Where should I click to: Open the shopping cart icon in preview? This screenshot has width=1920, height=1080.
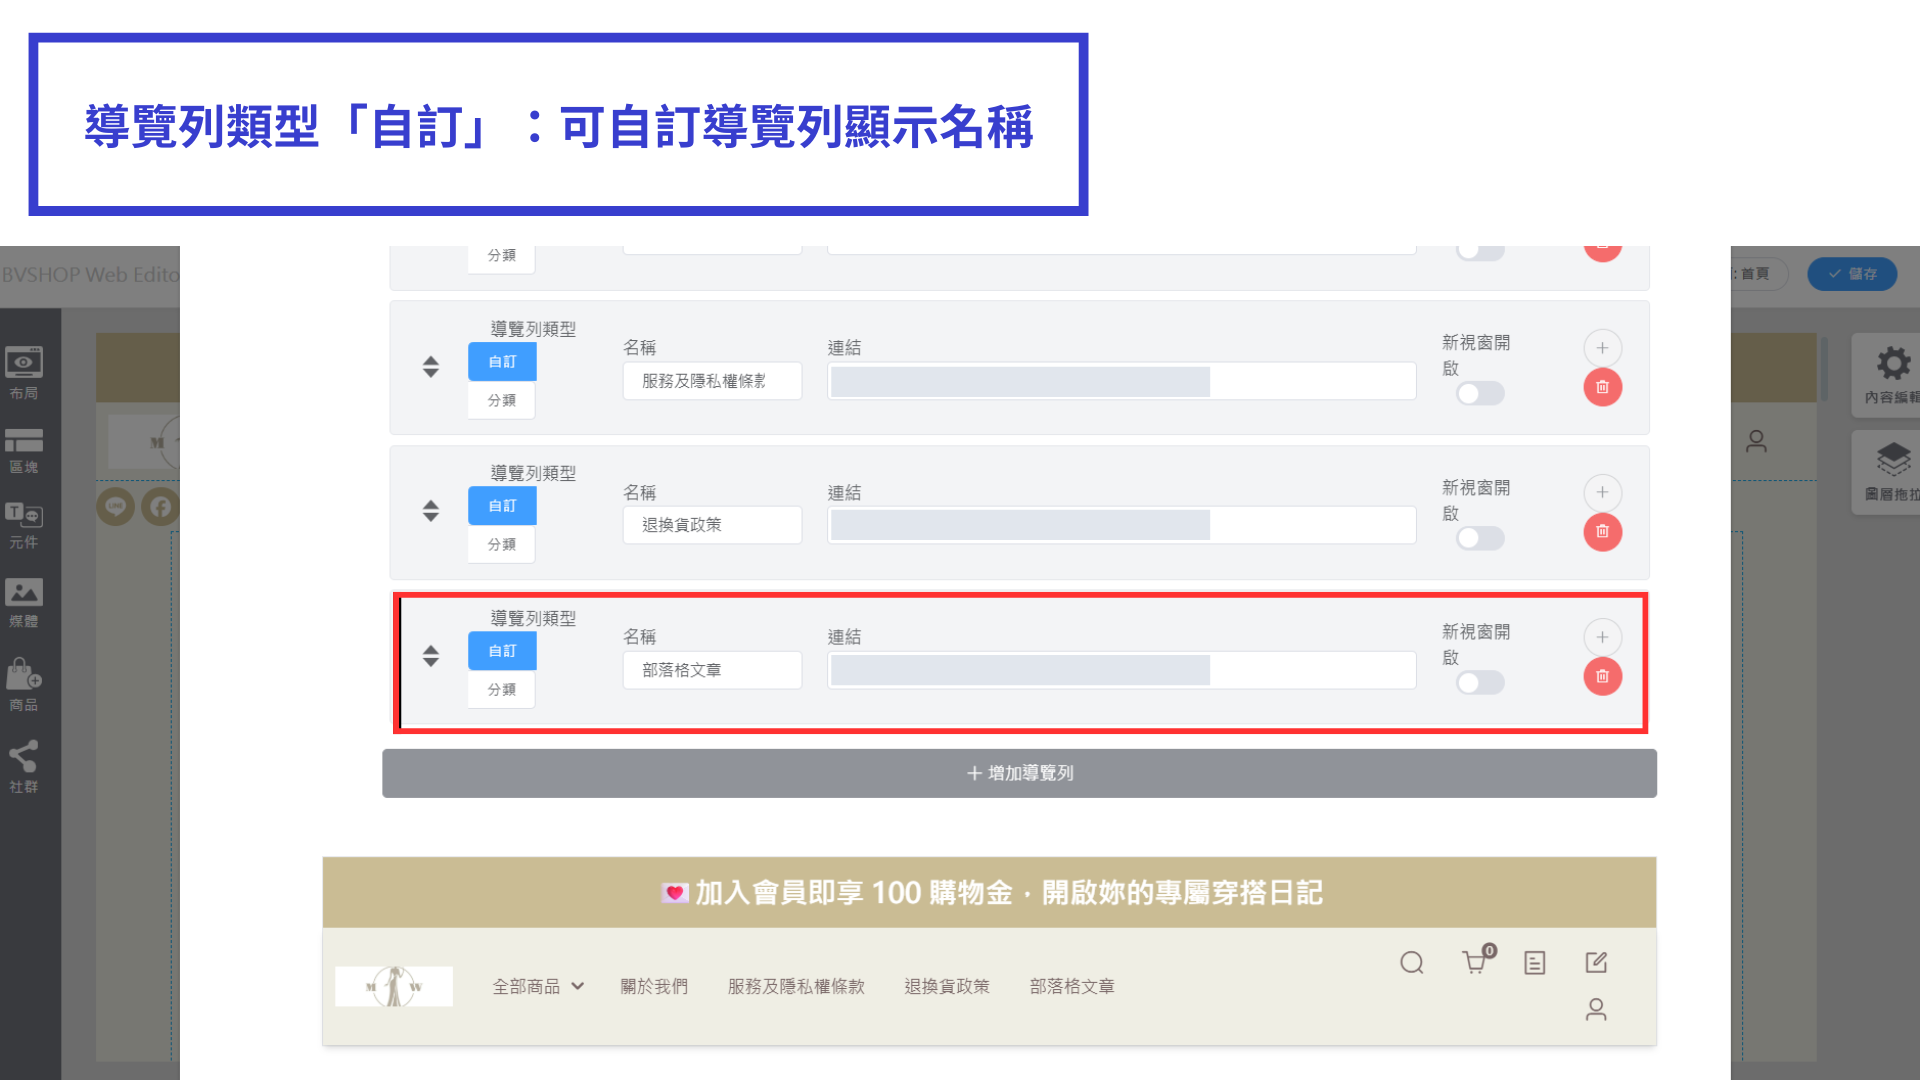pos(1477,960)
